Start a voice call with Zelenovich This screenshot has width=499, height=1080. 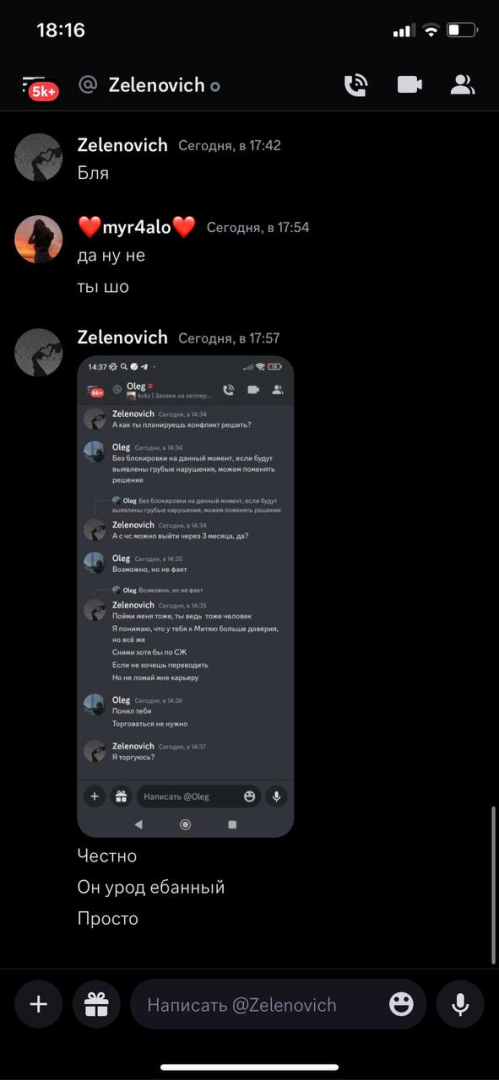tap(356, 85)
